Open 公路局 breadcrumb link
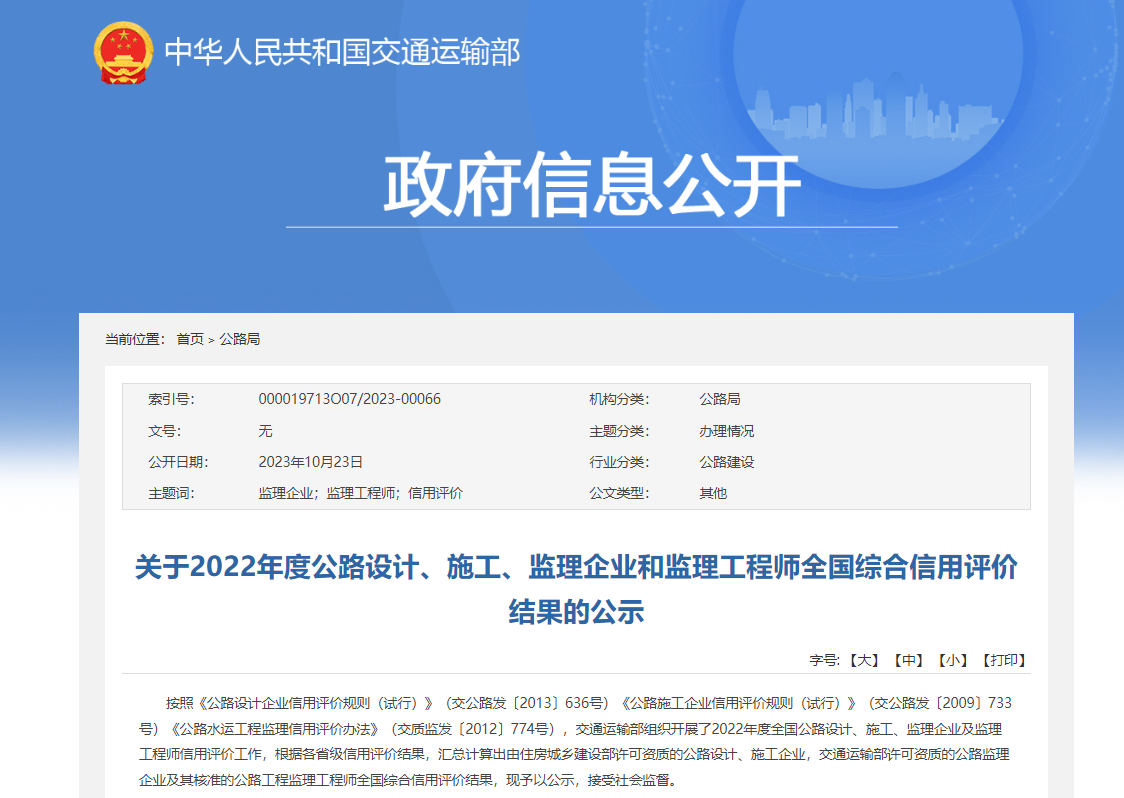1124x798 pixels. [x=239, y=339]
